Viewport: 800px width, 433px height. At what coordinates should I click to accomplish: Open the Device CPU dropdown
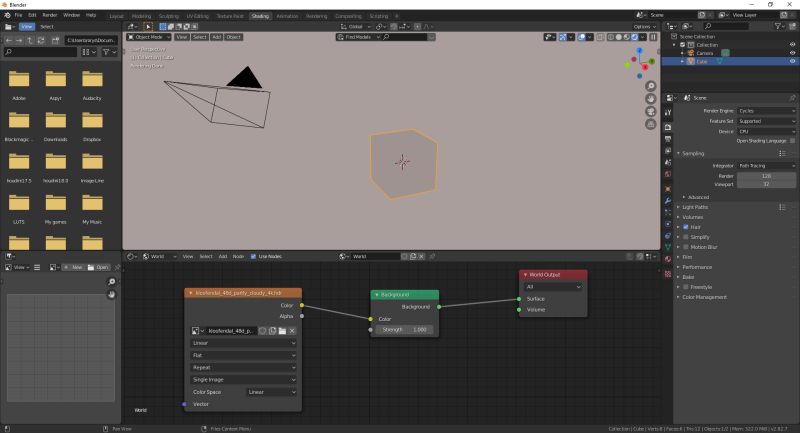pyautogui.click(x=766, y=131)
